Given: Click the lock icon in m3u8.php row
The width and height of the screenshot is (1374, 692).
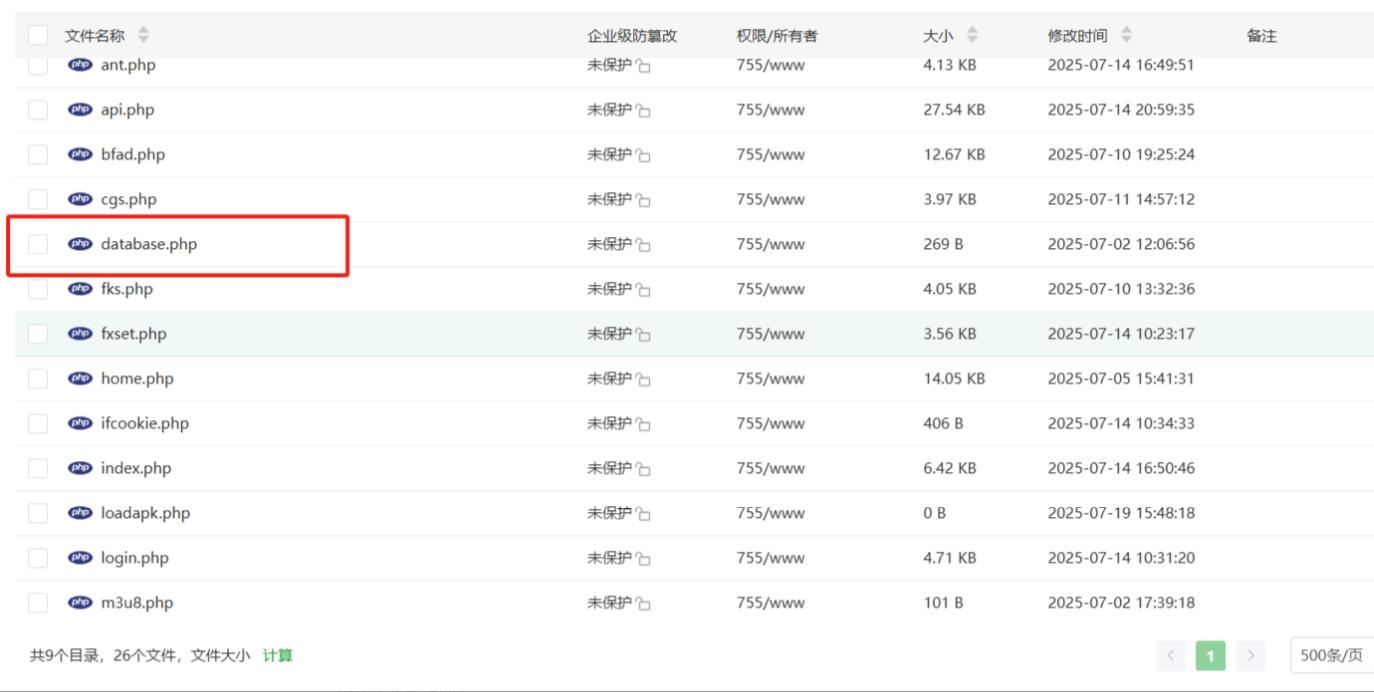Looking at the screenshot, I should click(x=643, y=604).
